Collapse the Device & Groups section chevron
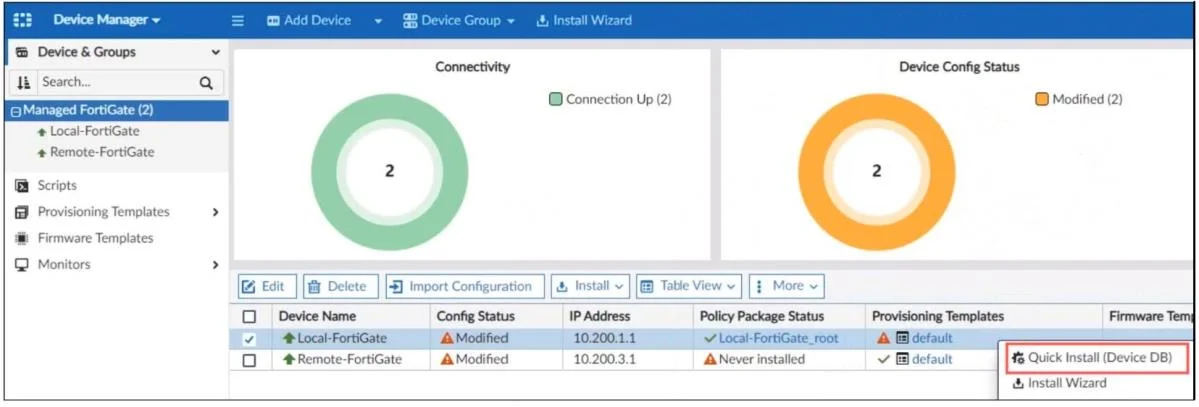Viewport: 1199px width, 407px height. (216, 52)
